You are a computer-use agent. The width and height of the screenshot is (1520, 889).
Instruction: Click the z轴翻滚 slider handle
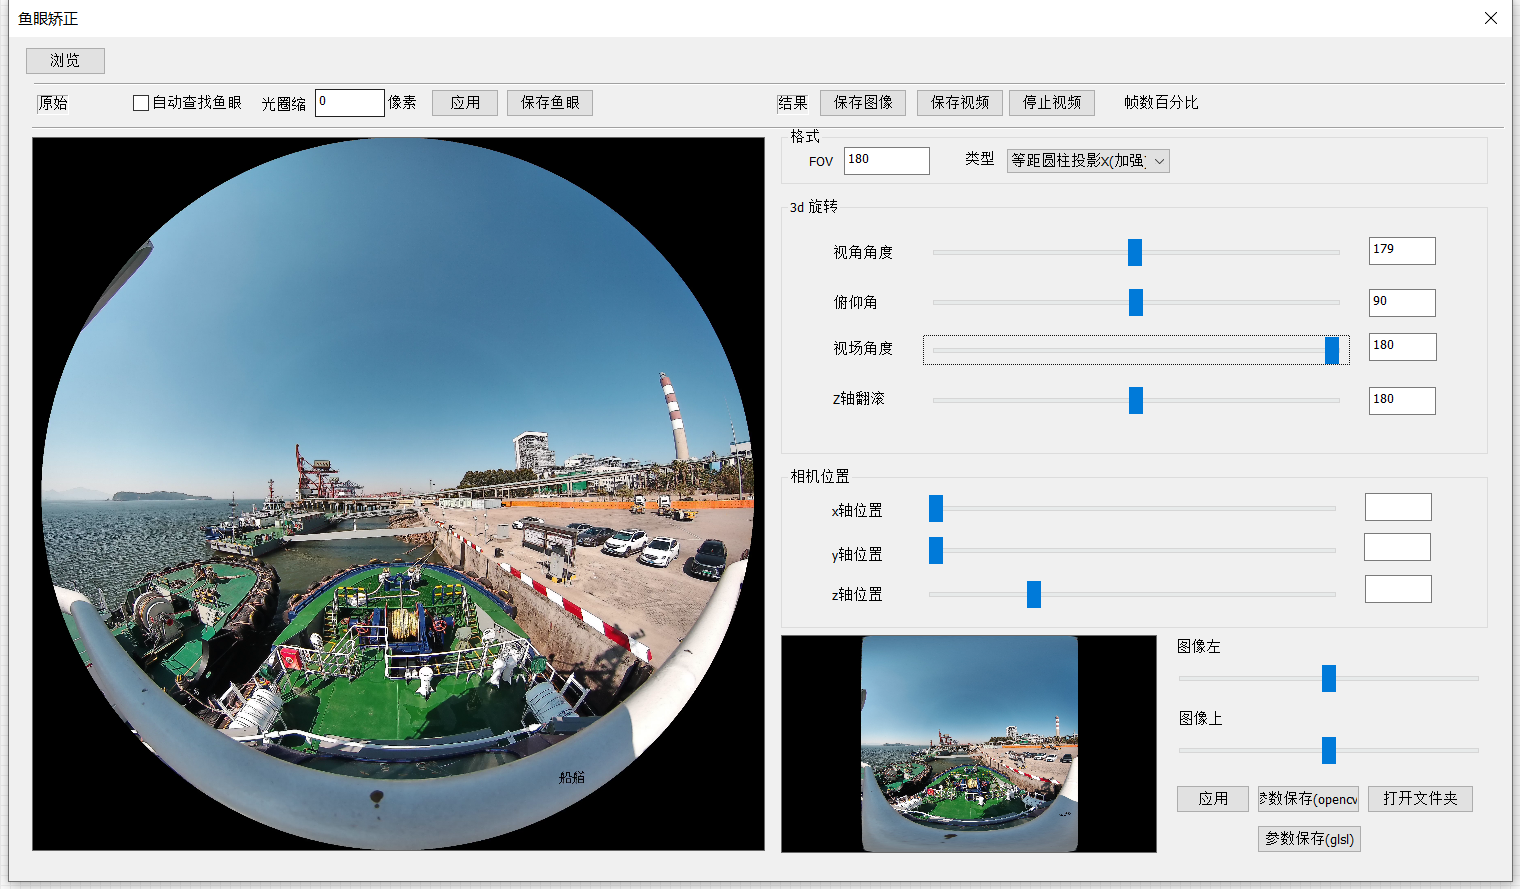(x=1136, y=400)
